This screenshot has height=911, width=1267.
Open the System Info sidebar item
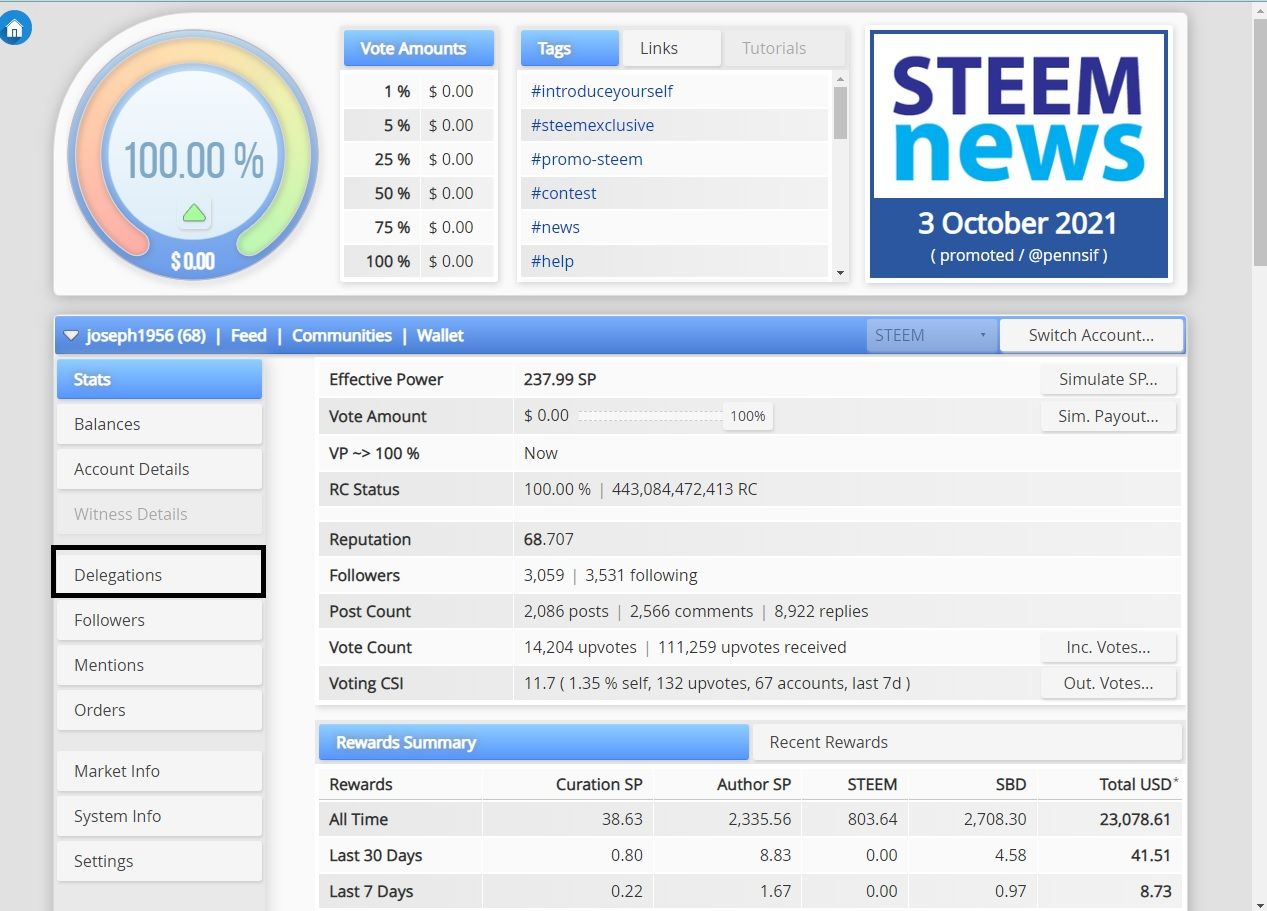(159, 816)
